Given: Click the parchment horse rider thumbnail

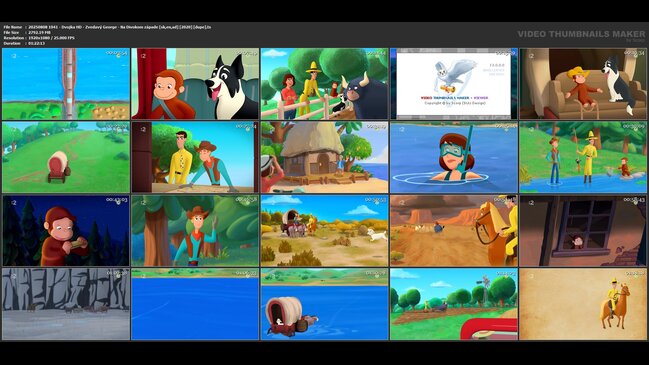Looking at the screenshot, I should (583, 304).
